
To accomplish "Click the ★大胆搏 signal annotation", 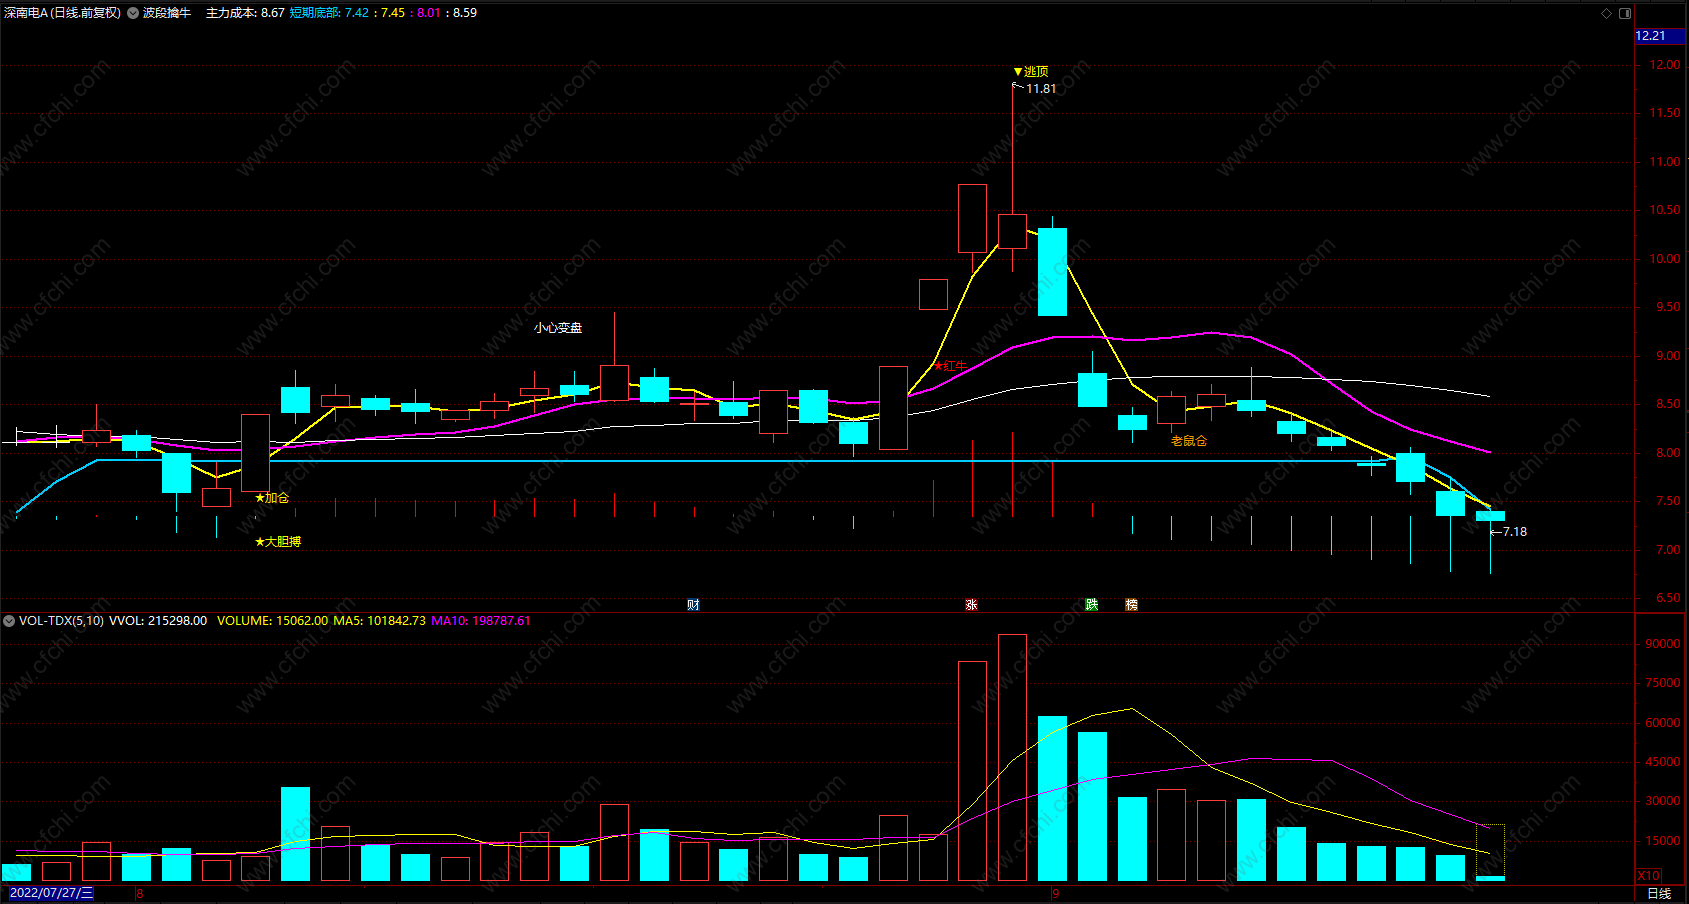I will (x=278, y=542).
